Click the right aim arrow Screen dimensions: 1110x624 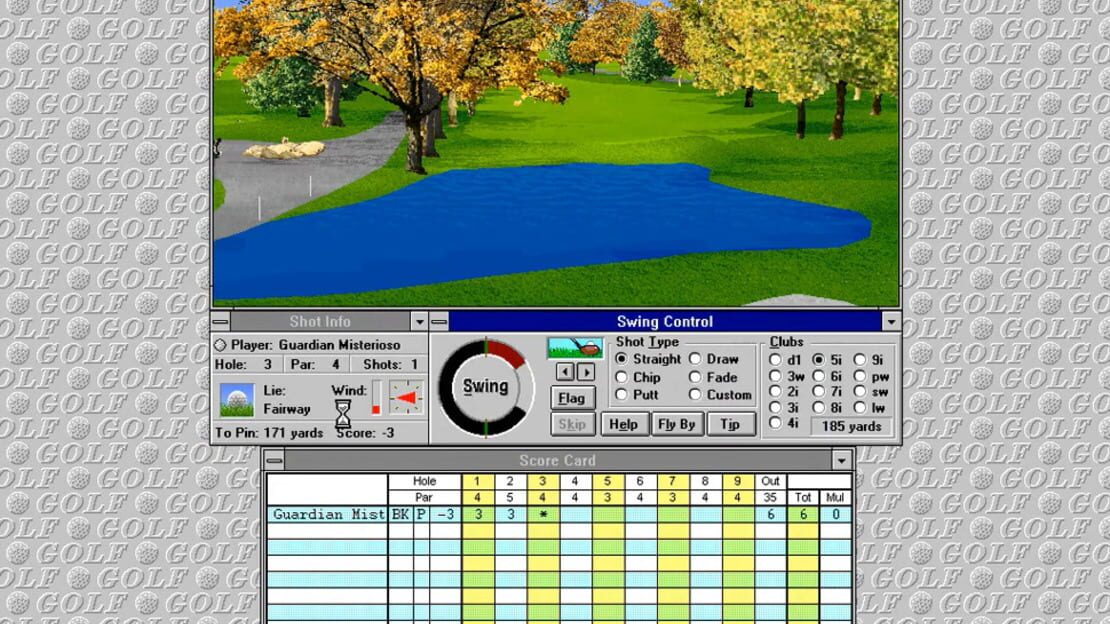[x=585, y=372]
